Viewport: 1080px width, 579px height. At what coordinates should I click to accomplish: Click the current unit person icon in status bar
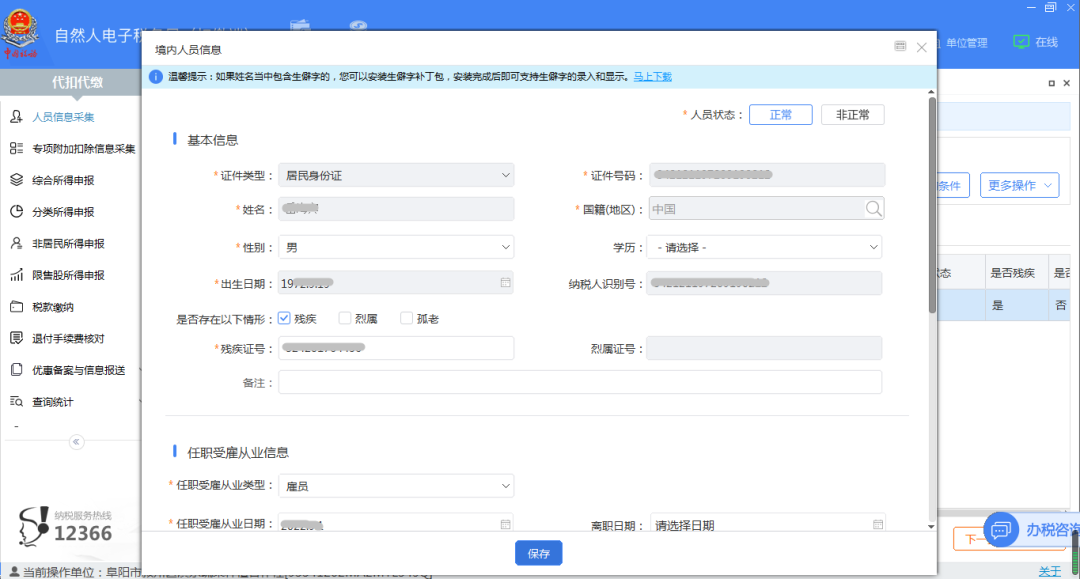pos(14,572)
